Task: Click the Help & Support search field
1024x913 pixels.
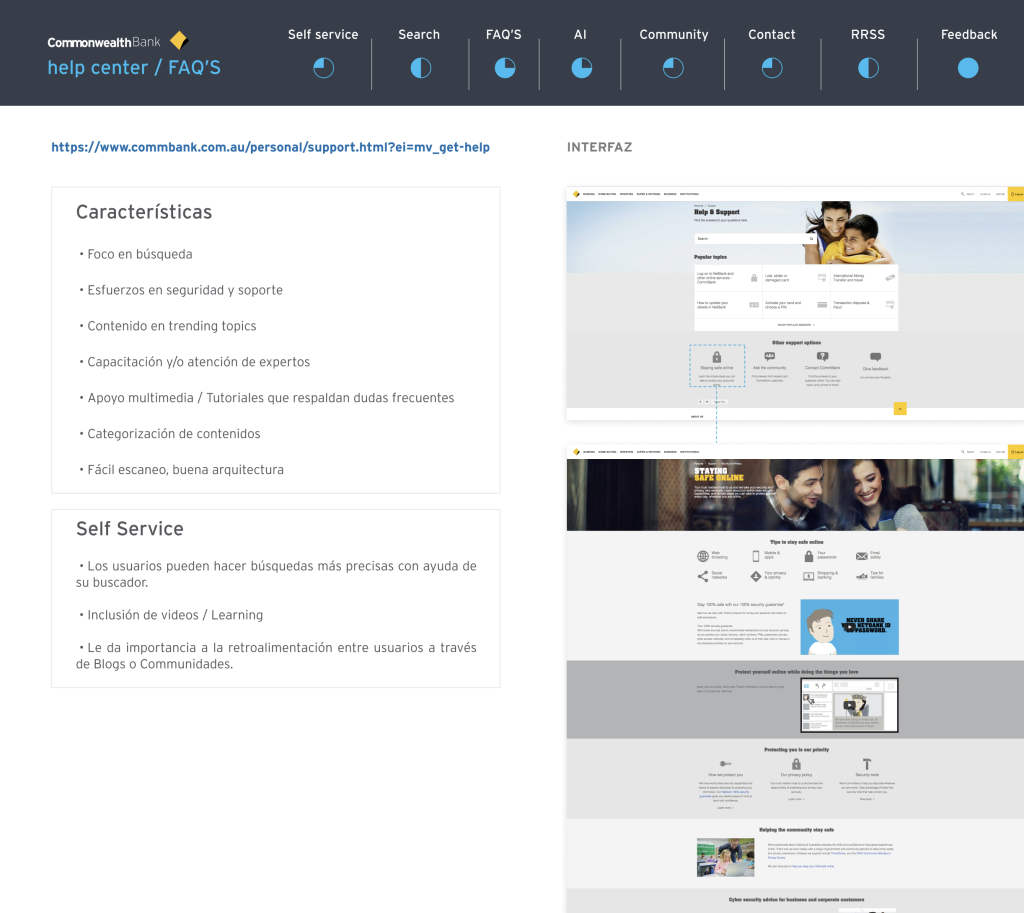Action: [755, 239]
